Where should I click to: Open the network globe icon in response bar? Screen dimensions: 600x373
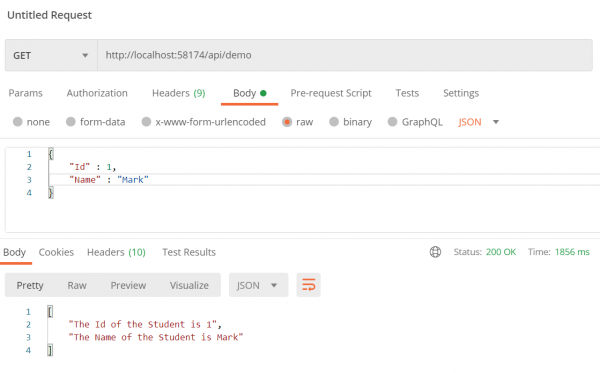pos(435,252)
